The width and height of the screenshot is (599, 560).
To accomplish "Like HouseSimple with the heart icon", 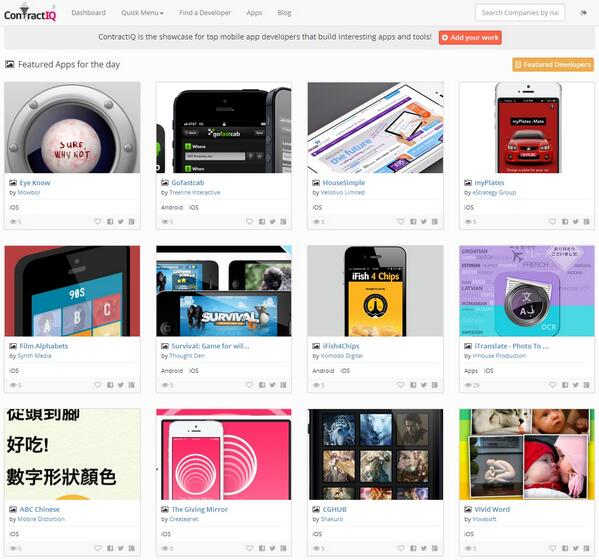I will [401, 221].
